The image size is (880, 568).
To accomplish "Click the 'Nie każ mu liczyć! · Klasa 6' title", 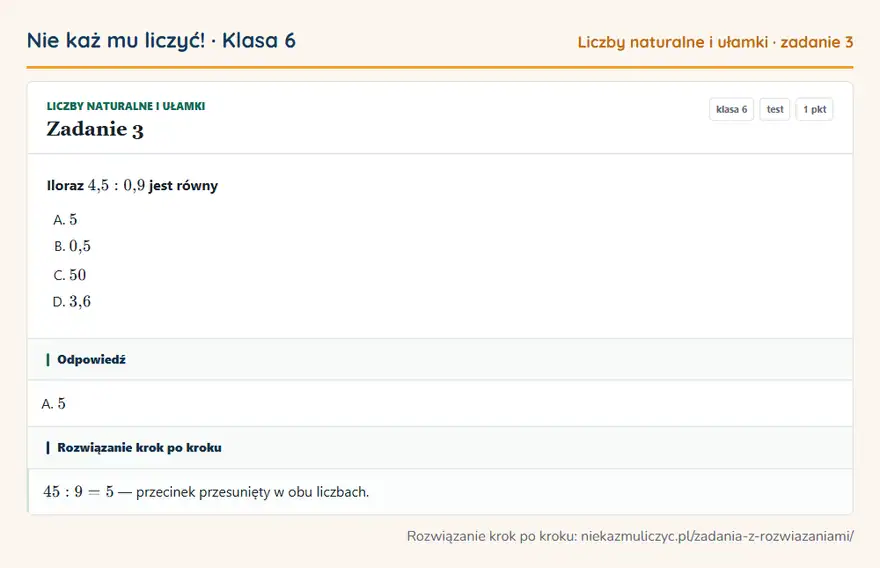I will (161, 41).
